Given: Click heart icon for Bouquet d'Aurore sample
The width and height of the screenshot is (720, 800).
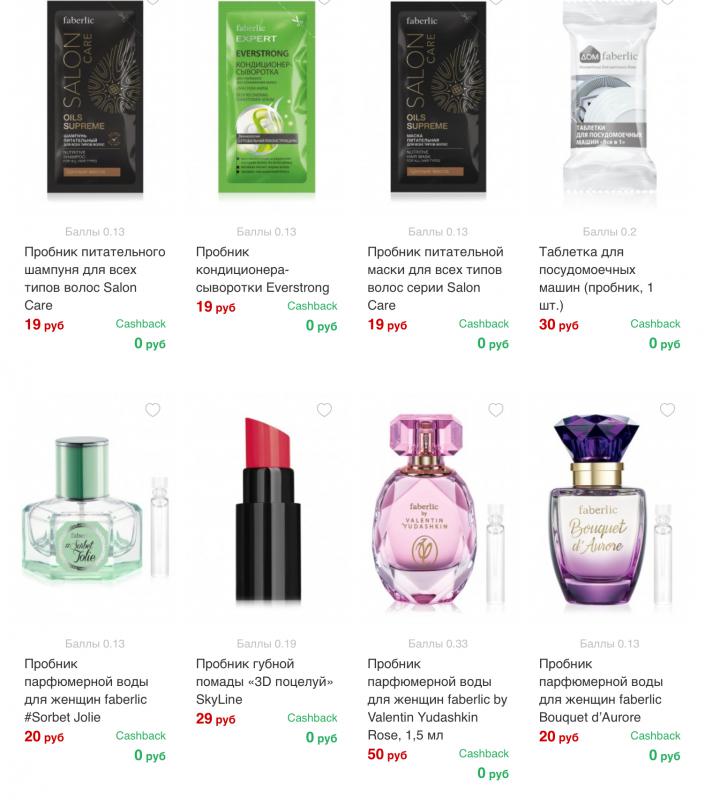Looking at the screenshot, I should (667, 410).
